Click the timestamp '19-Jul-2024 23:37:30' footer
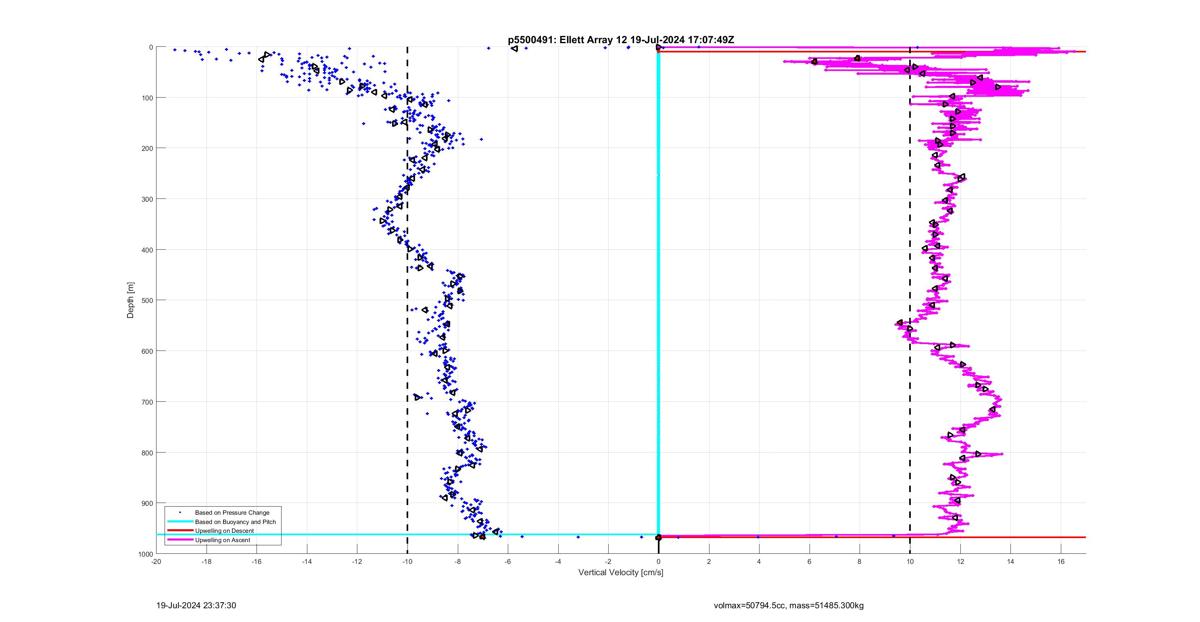 point(196,605)
